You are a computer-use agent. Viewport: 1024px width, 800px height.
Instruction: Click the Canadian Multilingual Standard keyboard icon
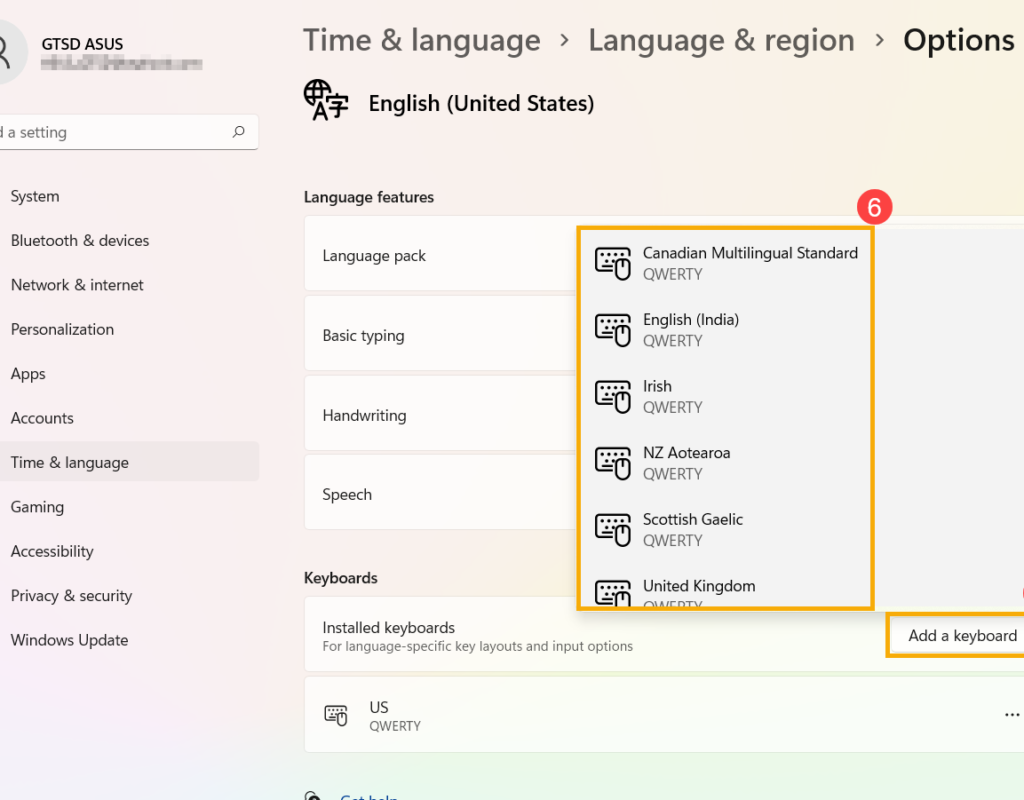pyautogui.click(x=613, y=263)
